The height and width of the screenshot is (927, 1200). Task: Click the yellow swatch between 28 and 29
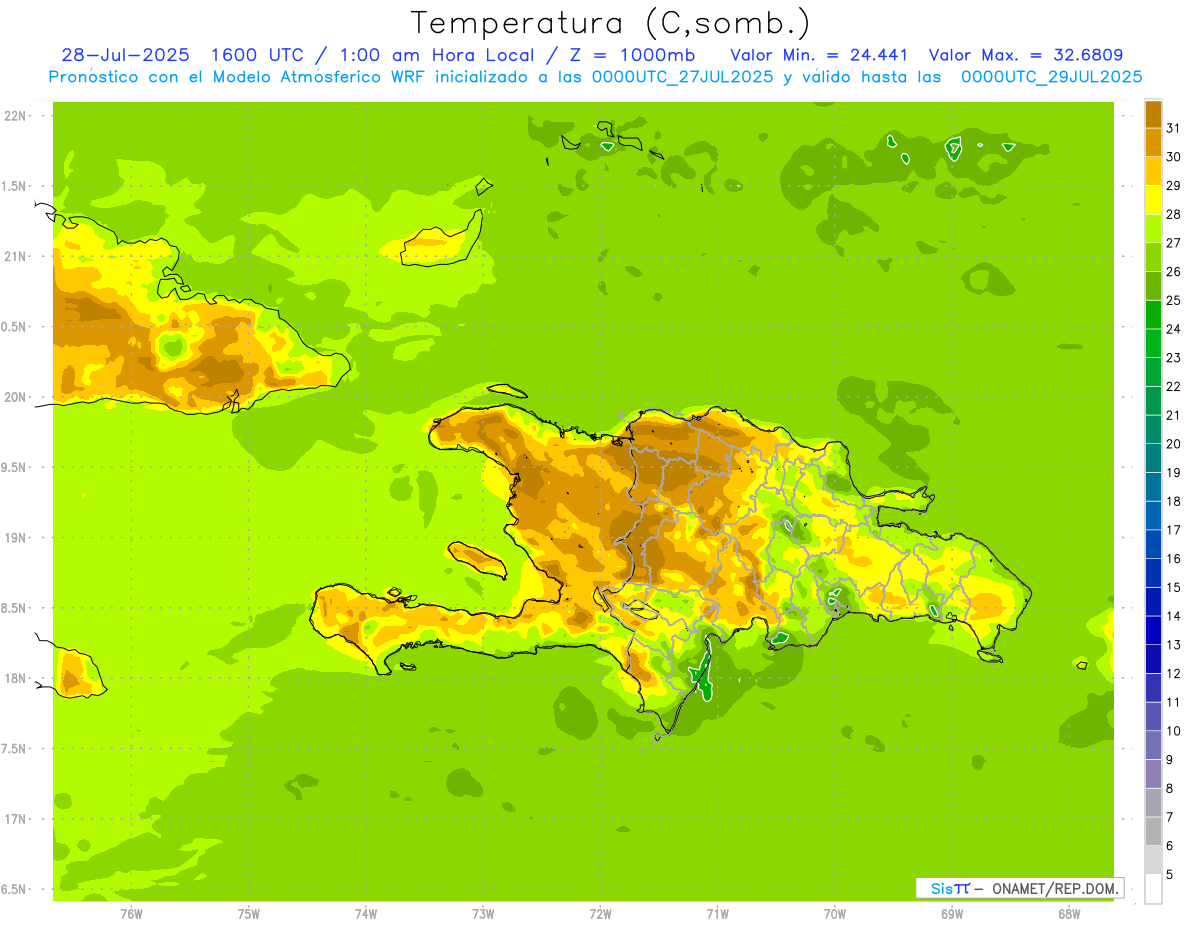click(x=1153, y=200)
